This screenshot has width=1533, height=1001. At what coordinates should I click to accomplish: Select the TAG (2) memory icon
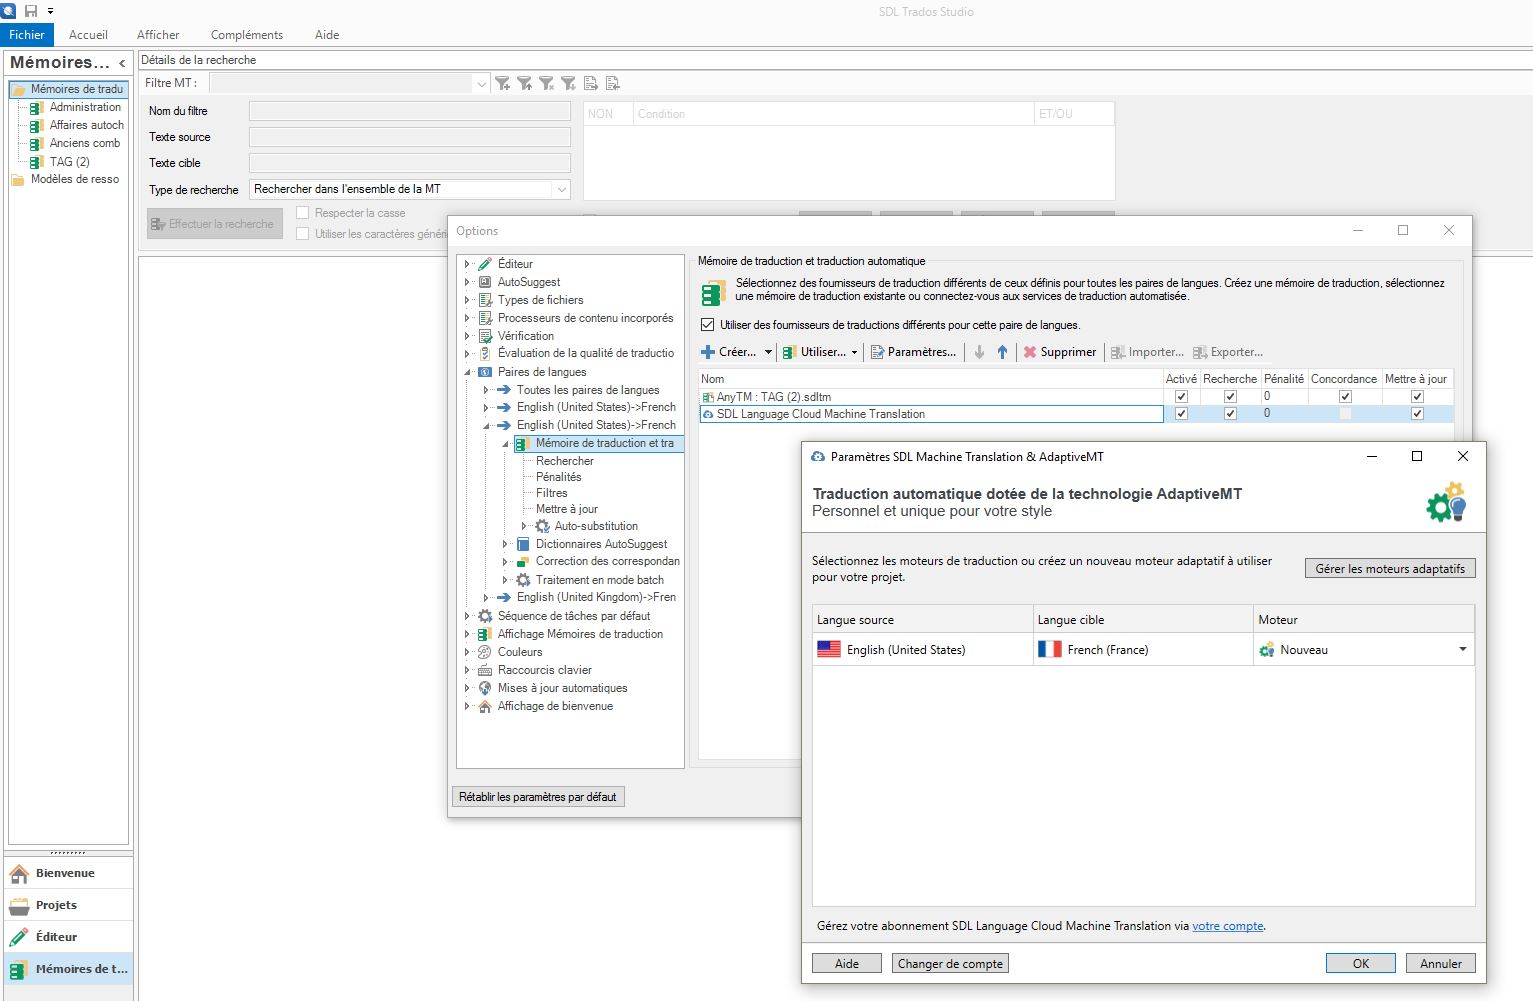pos(36,162)
